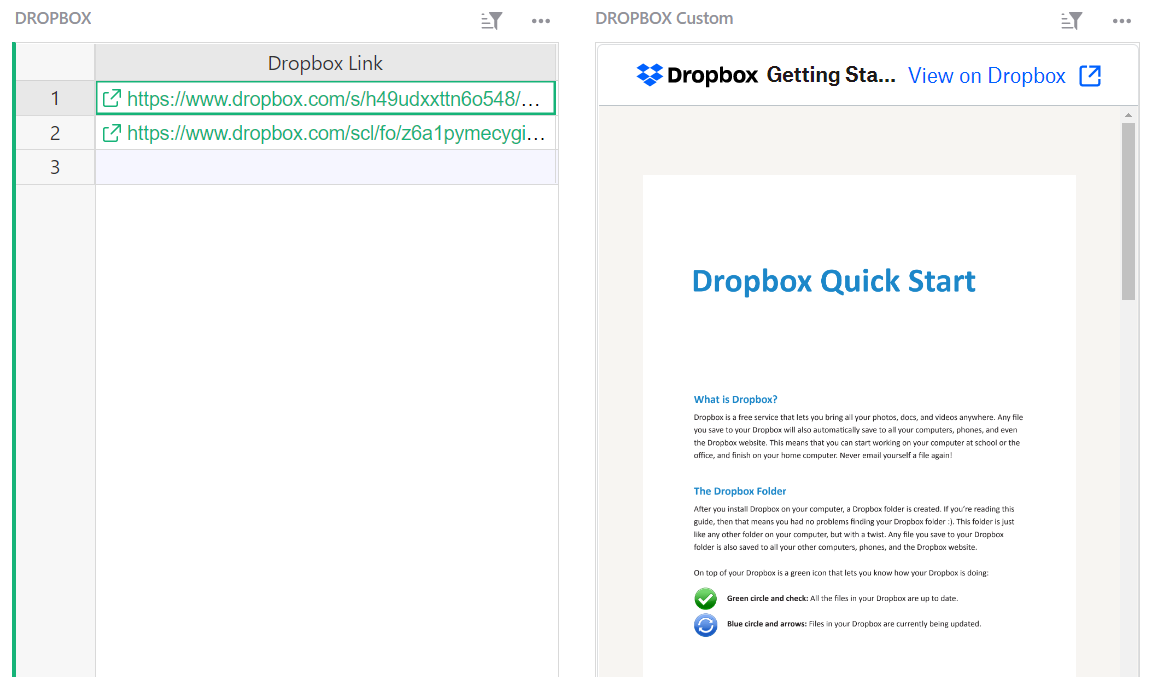Click the preview's vertical scrollbar thumb
Viewport: 1153px width, 677px height.
coord(1128,210)
